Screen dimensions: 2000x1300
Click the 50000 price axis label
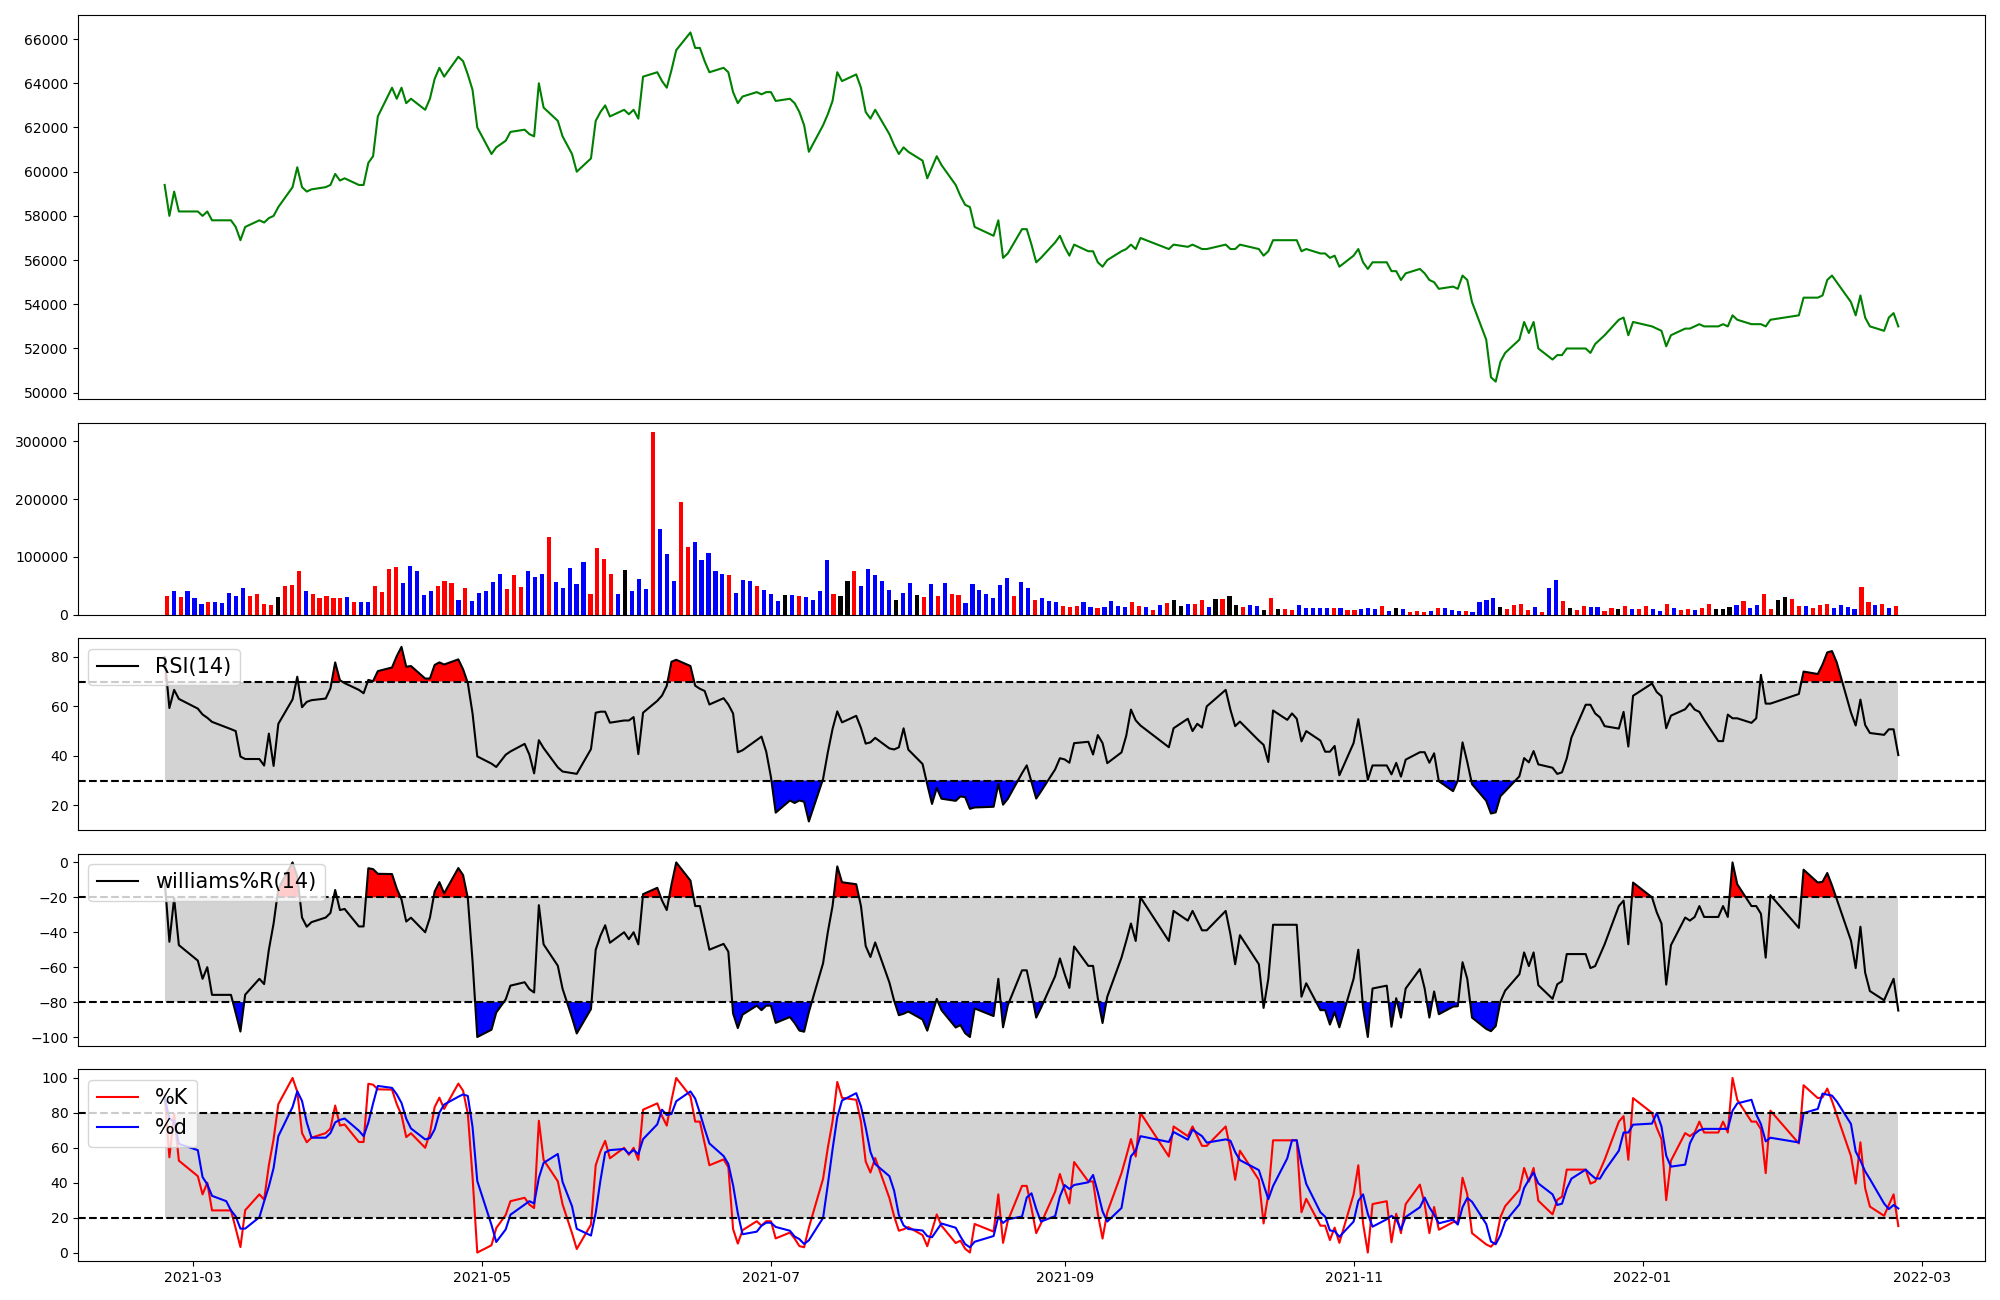click(x=45, y=393)
